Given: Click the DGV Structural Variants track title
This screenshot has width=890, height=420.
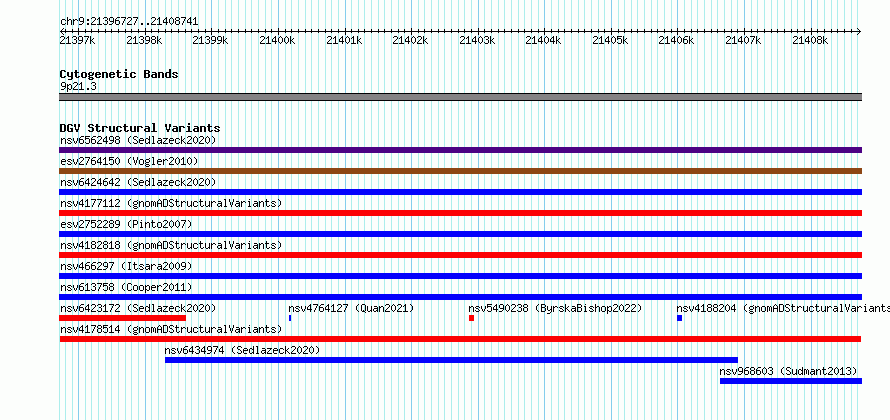Looking at the screenshot, I should click(140, 128).
